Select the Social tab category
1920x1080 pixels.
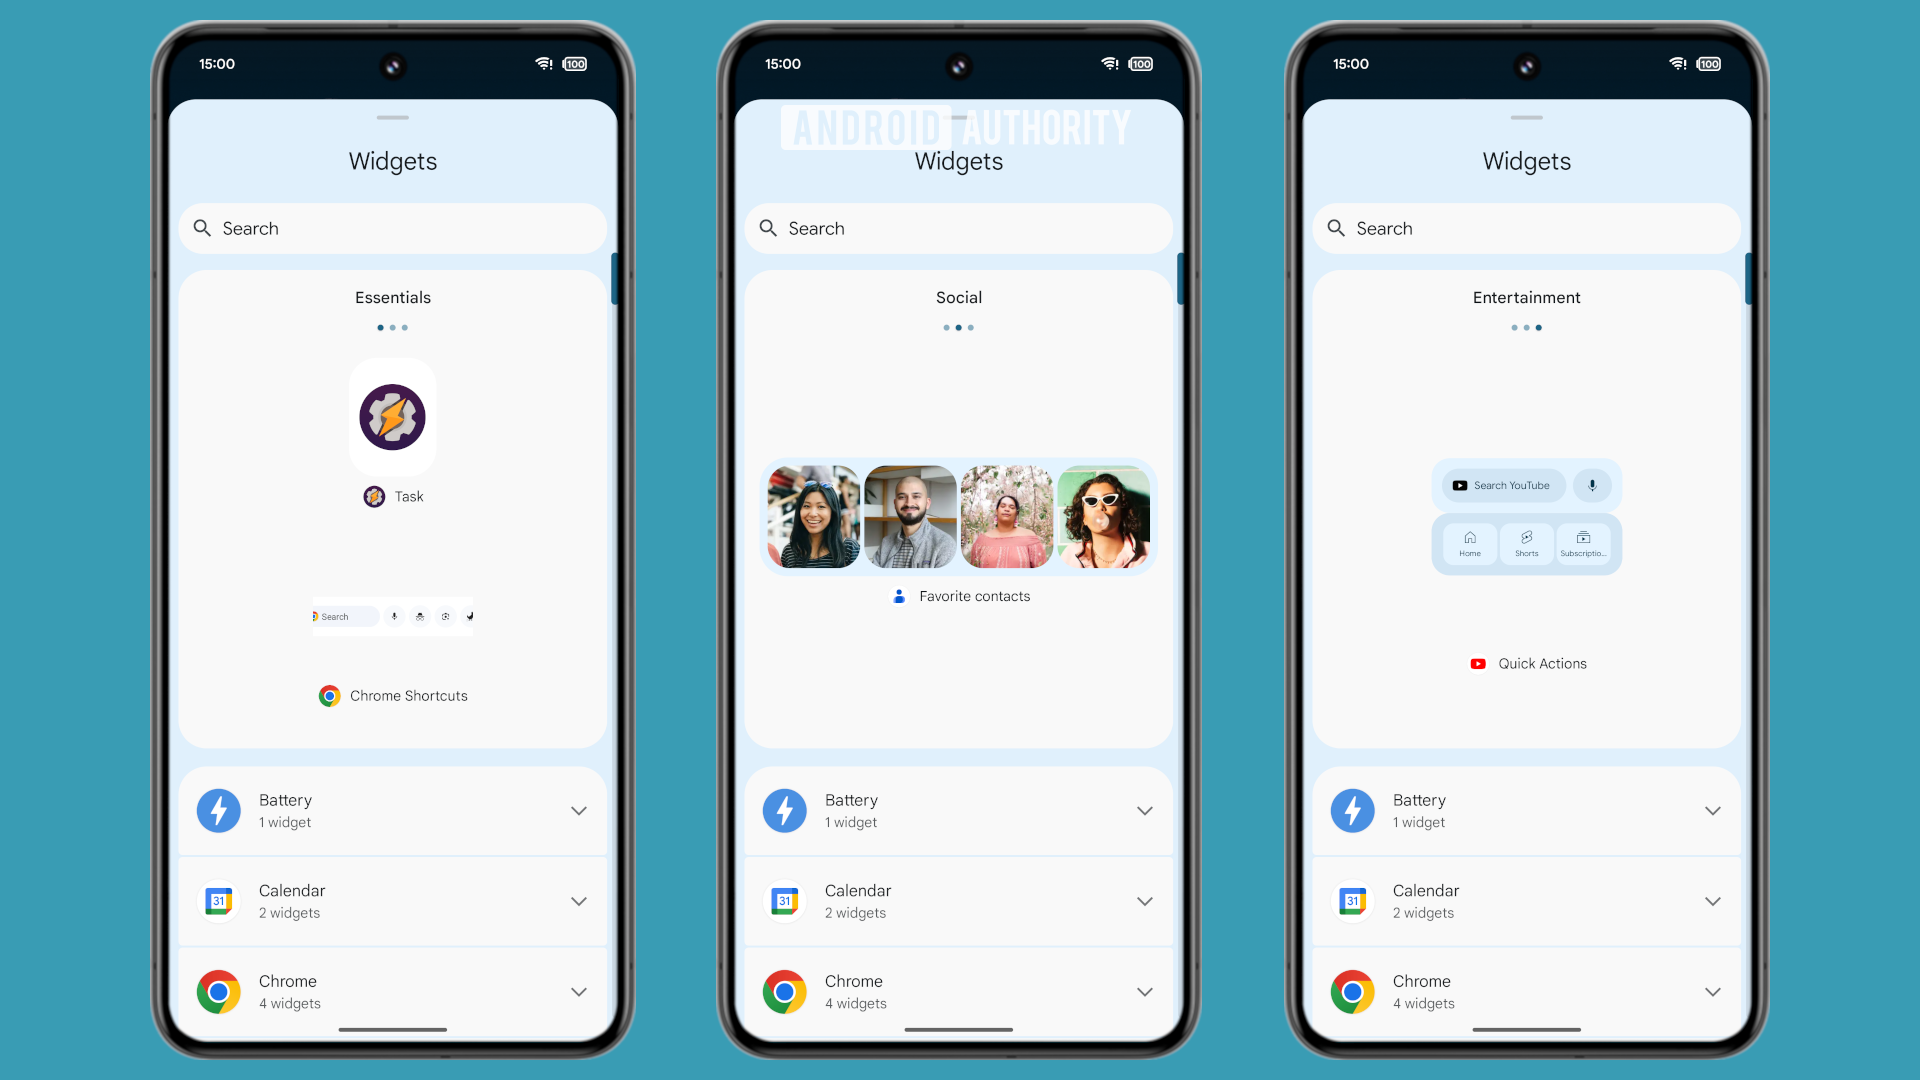tap(957, 297)
